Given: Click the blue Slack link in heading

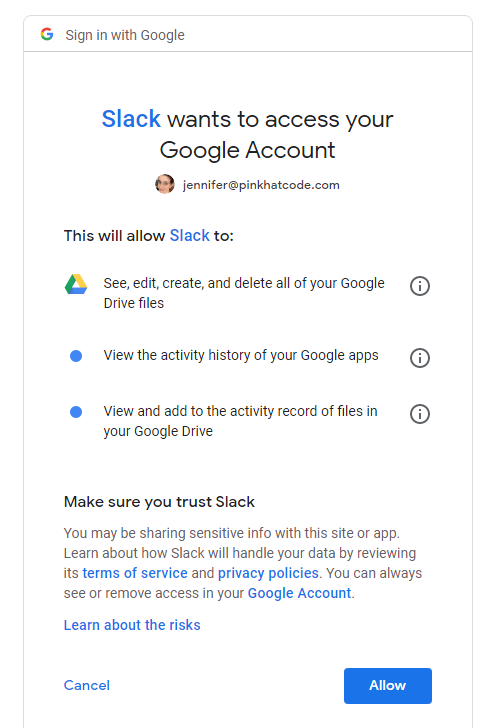Looking at the screenshot, I should tap(131, 119).
